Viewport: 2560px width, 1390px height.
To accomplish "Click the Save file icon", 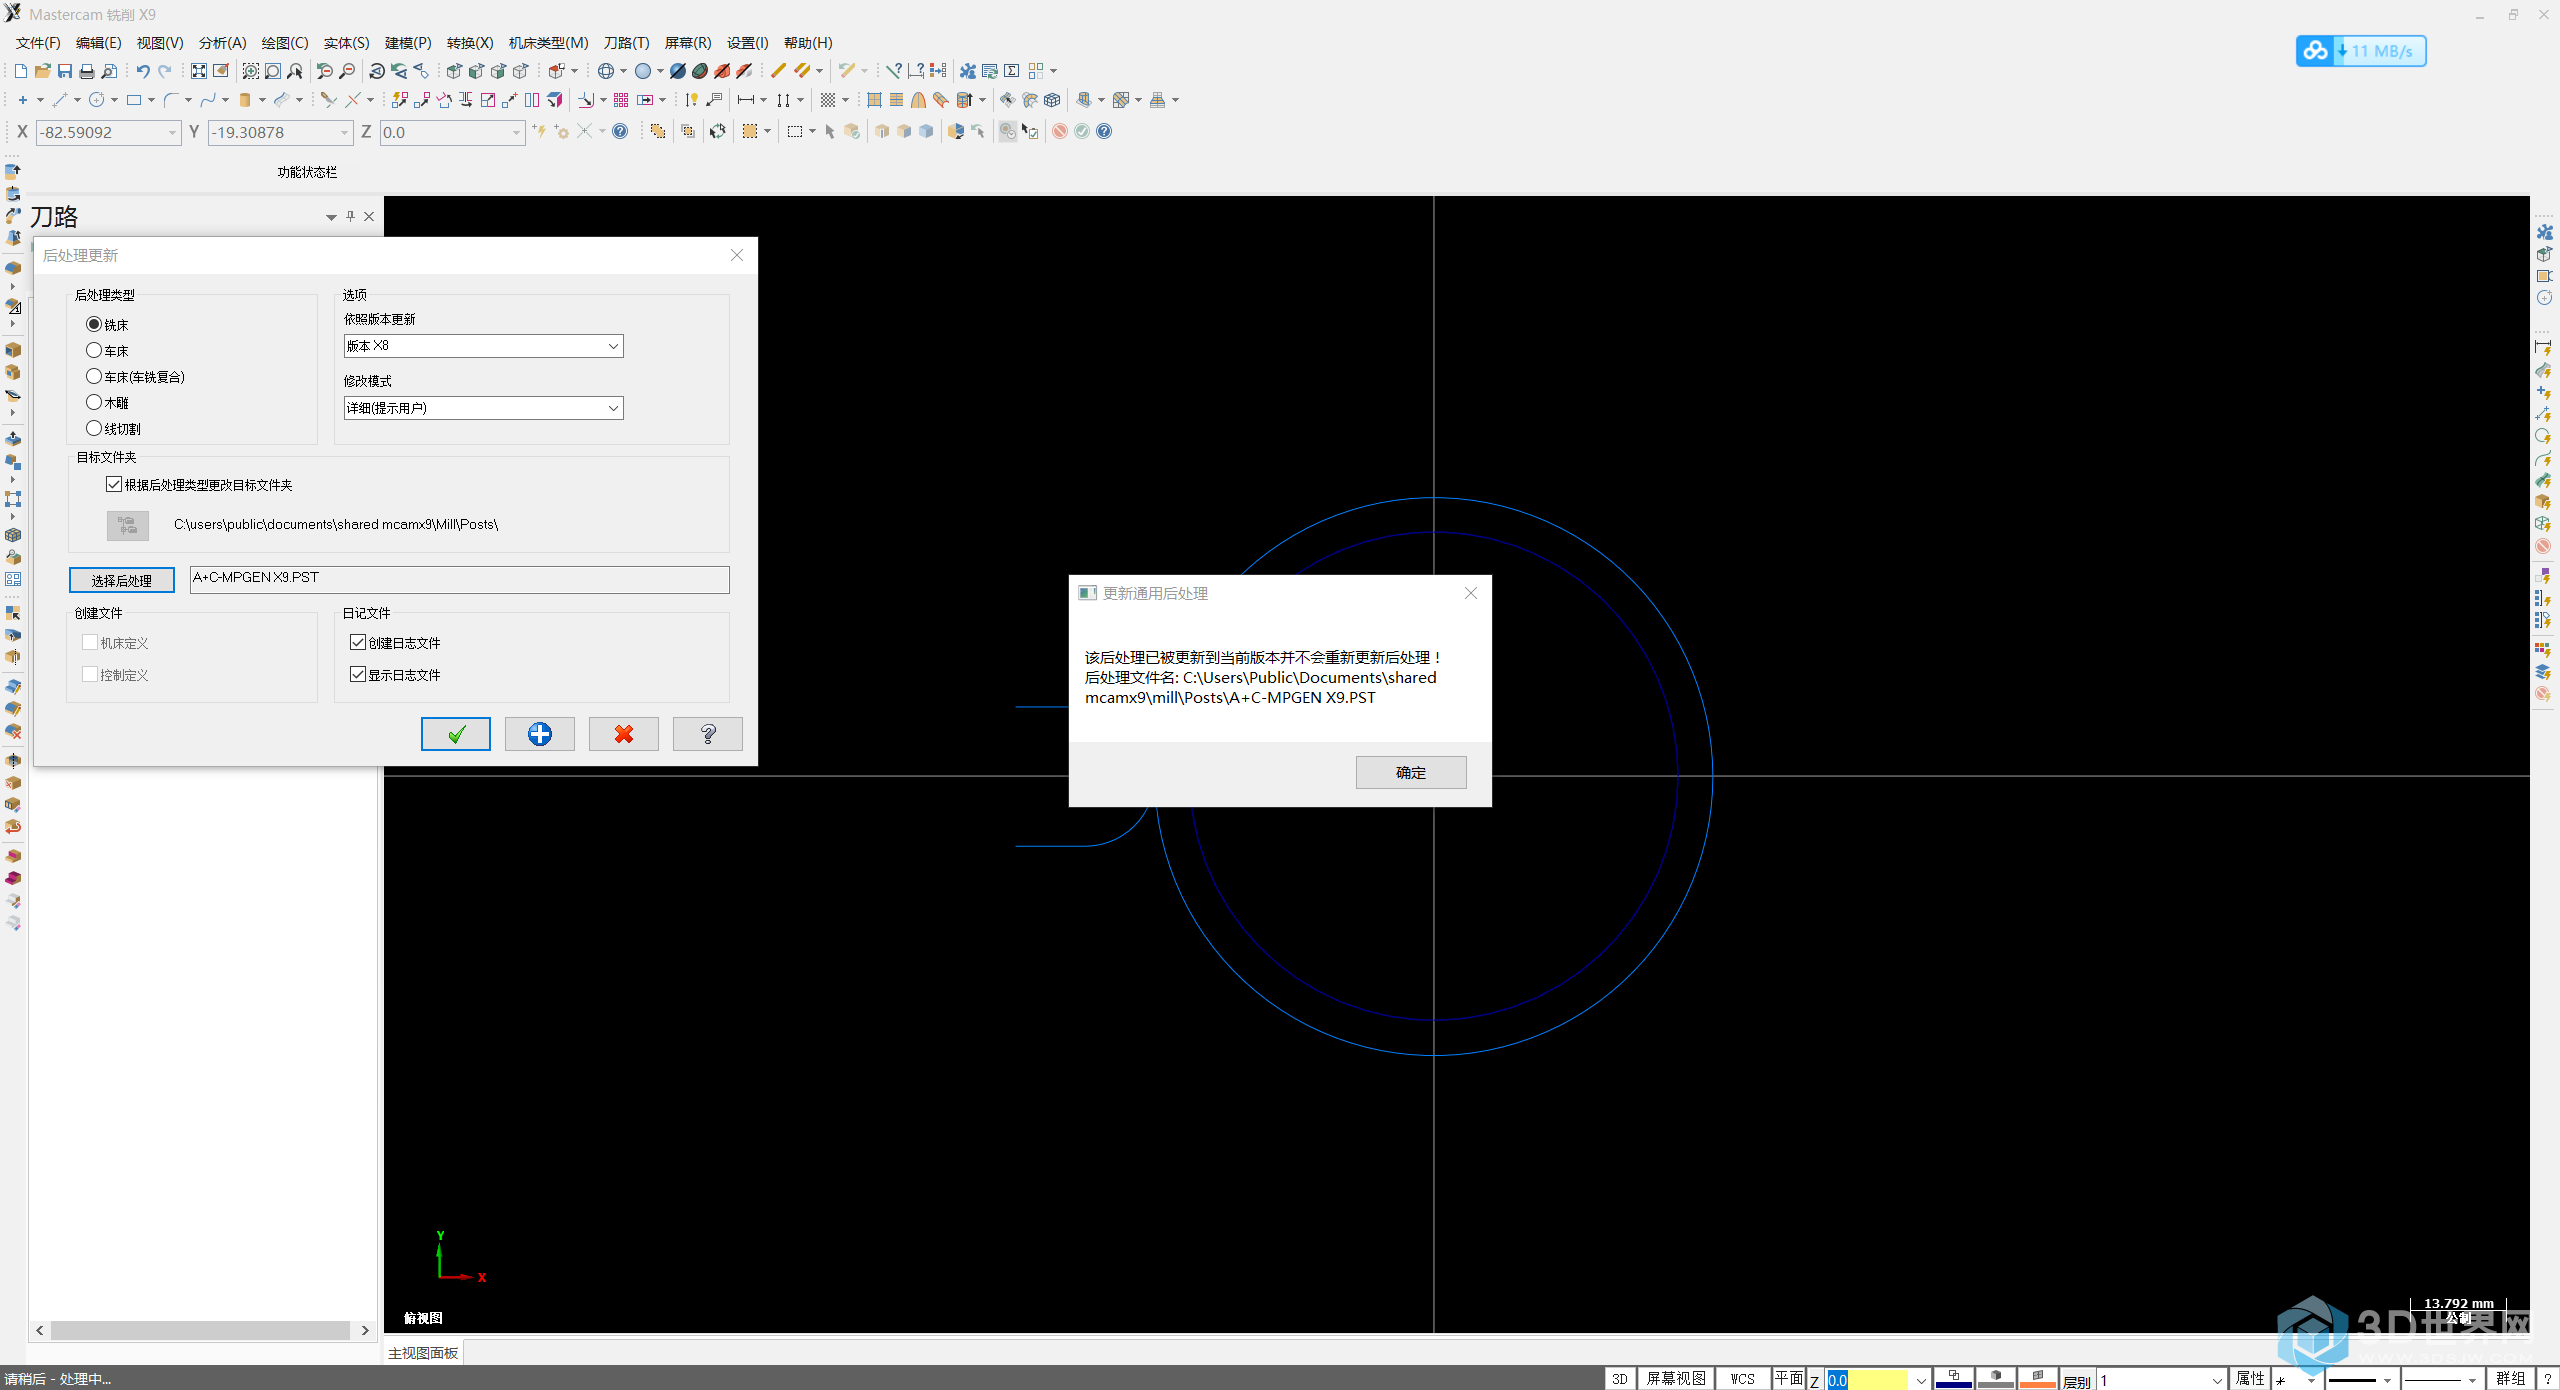I will click(65, 71).
